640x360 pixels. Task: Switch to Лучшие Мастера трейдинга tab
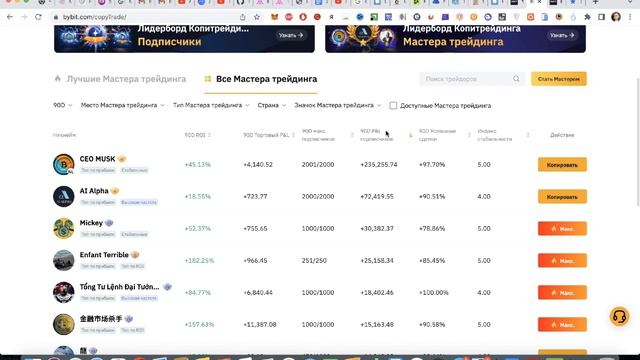(120, 79)
